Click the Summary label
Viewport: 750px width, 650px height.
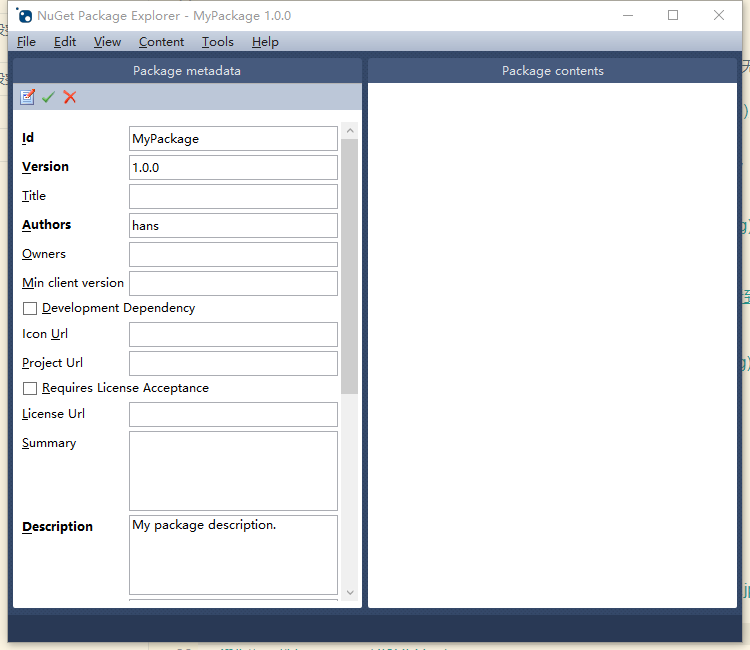pyautogui.click(x=49, y=443)
